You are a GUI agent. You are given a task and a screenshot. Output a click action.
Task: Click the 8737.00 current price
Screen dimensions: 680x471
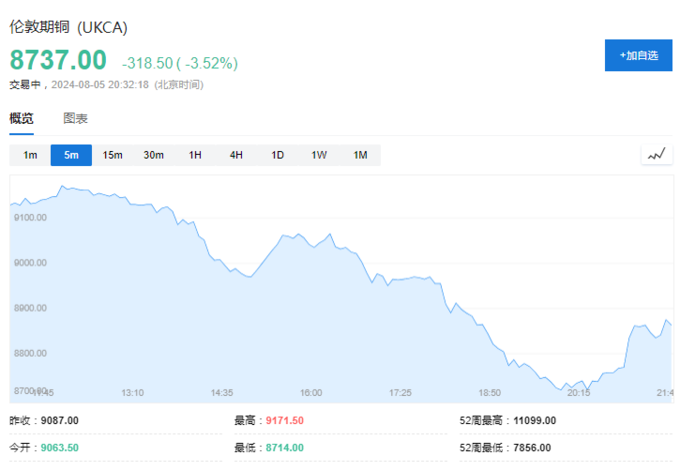tap(58, 60)
